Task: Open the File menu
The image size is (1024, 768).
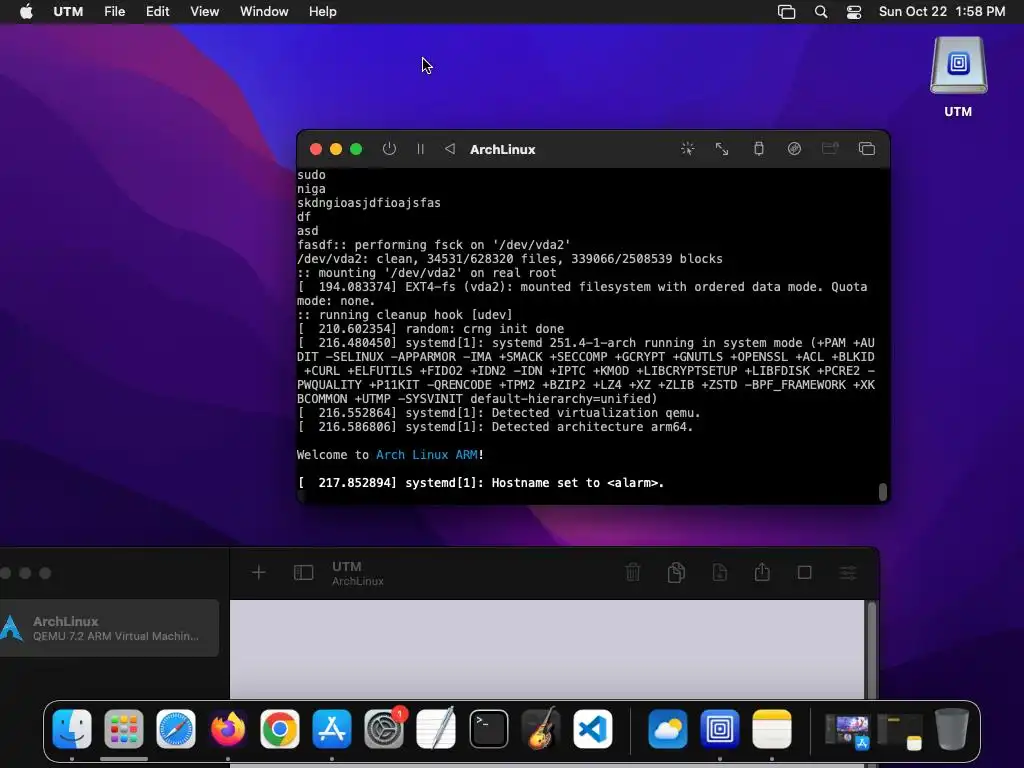Action: tap(114, 12)
